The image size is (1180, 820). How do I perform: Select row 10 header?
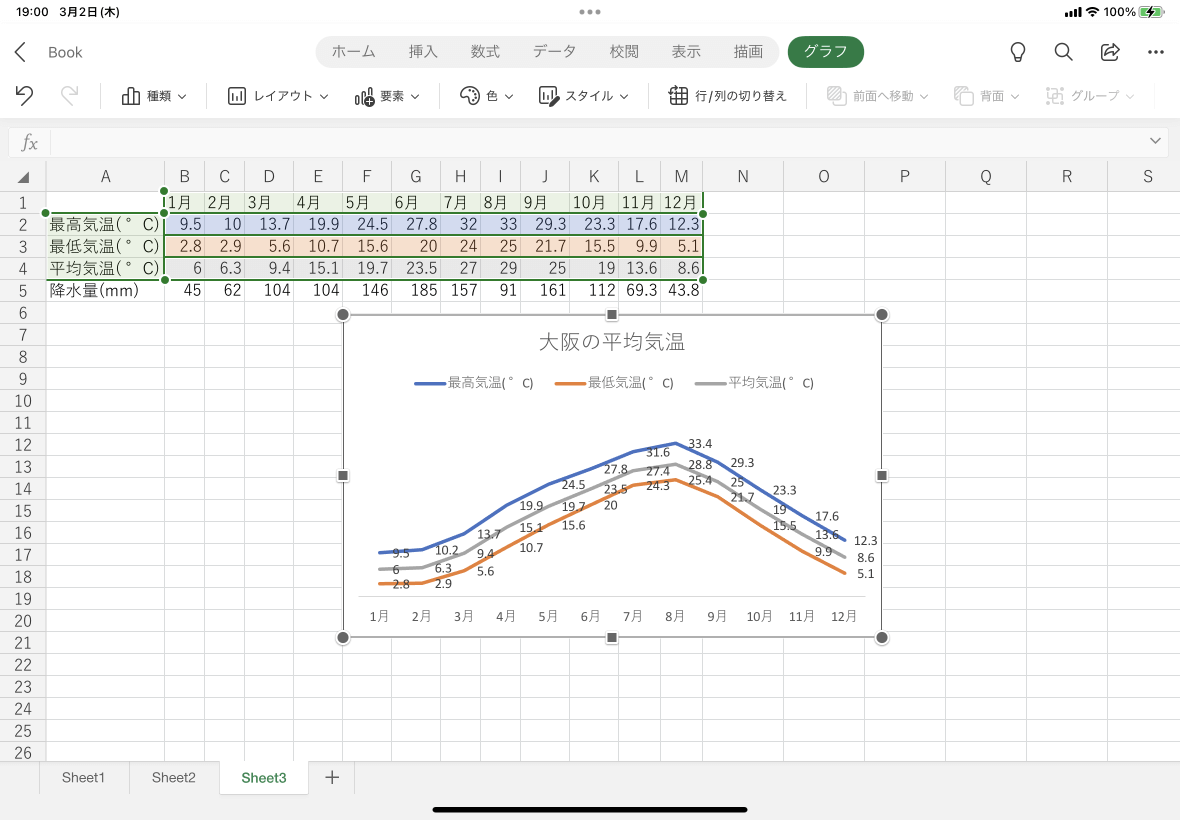pos(23,401)
